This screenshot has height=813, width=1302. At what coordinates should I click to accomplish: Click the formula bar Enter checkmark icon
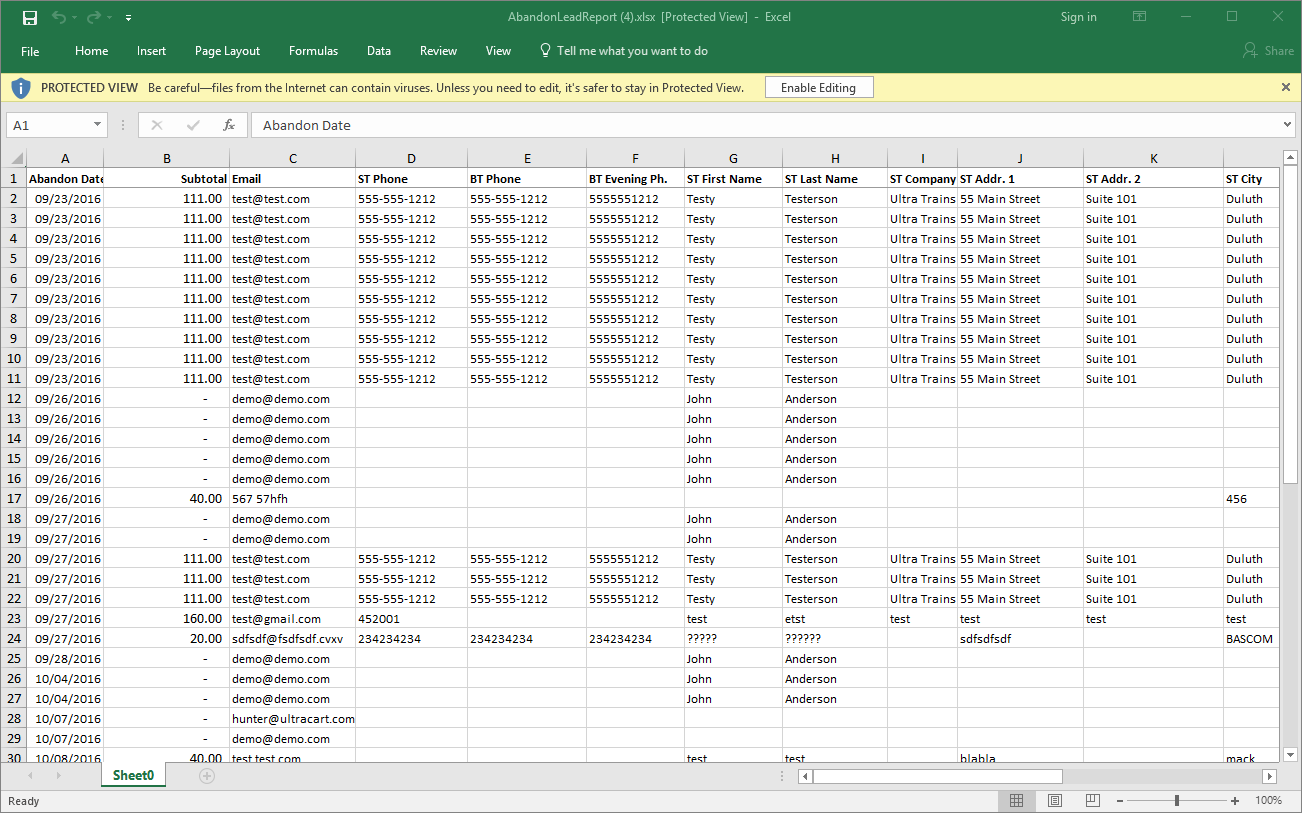pos(193,125)
